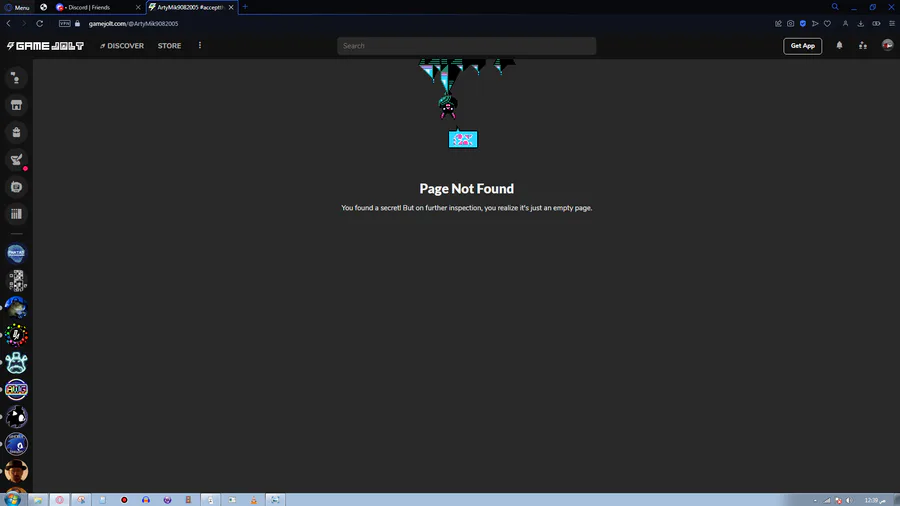This screenshot has height=506, width=900.
Task: Close the ArtyMik9082005 tab
Action: (231, 7)
